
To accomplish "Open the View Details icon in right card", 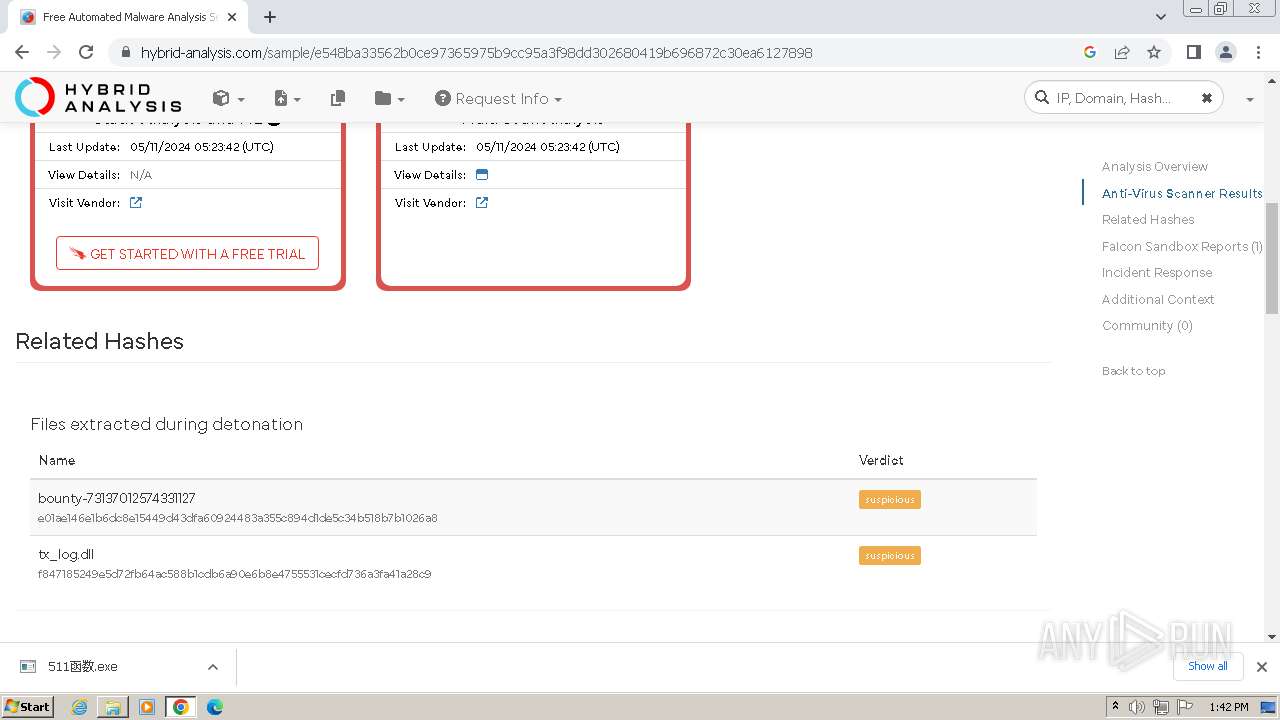I will (481, 174).
